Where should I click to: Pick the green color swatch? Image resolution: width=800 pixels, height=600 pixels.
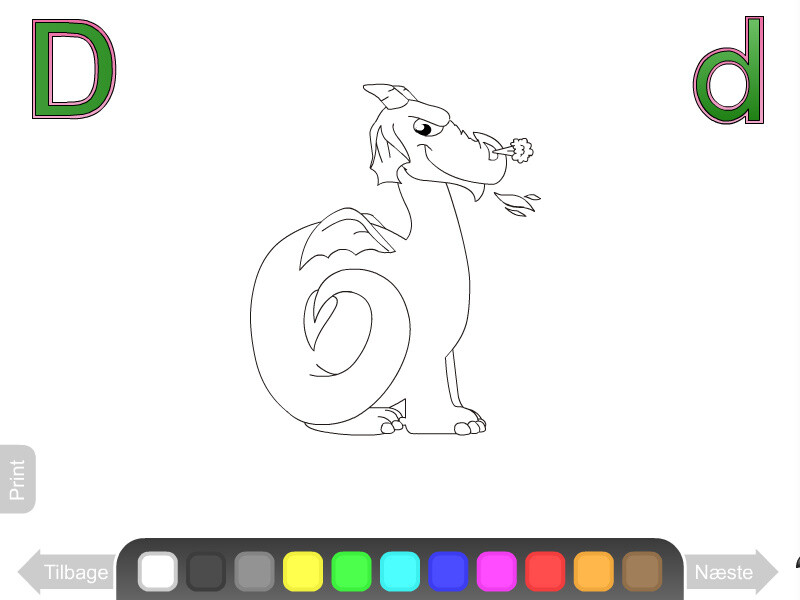click(x=352, y=571)
